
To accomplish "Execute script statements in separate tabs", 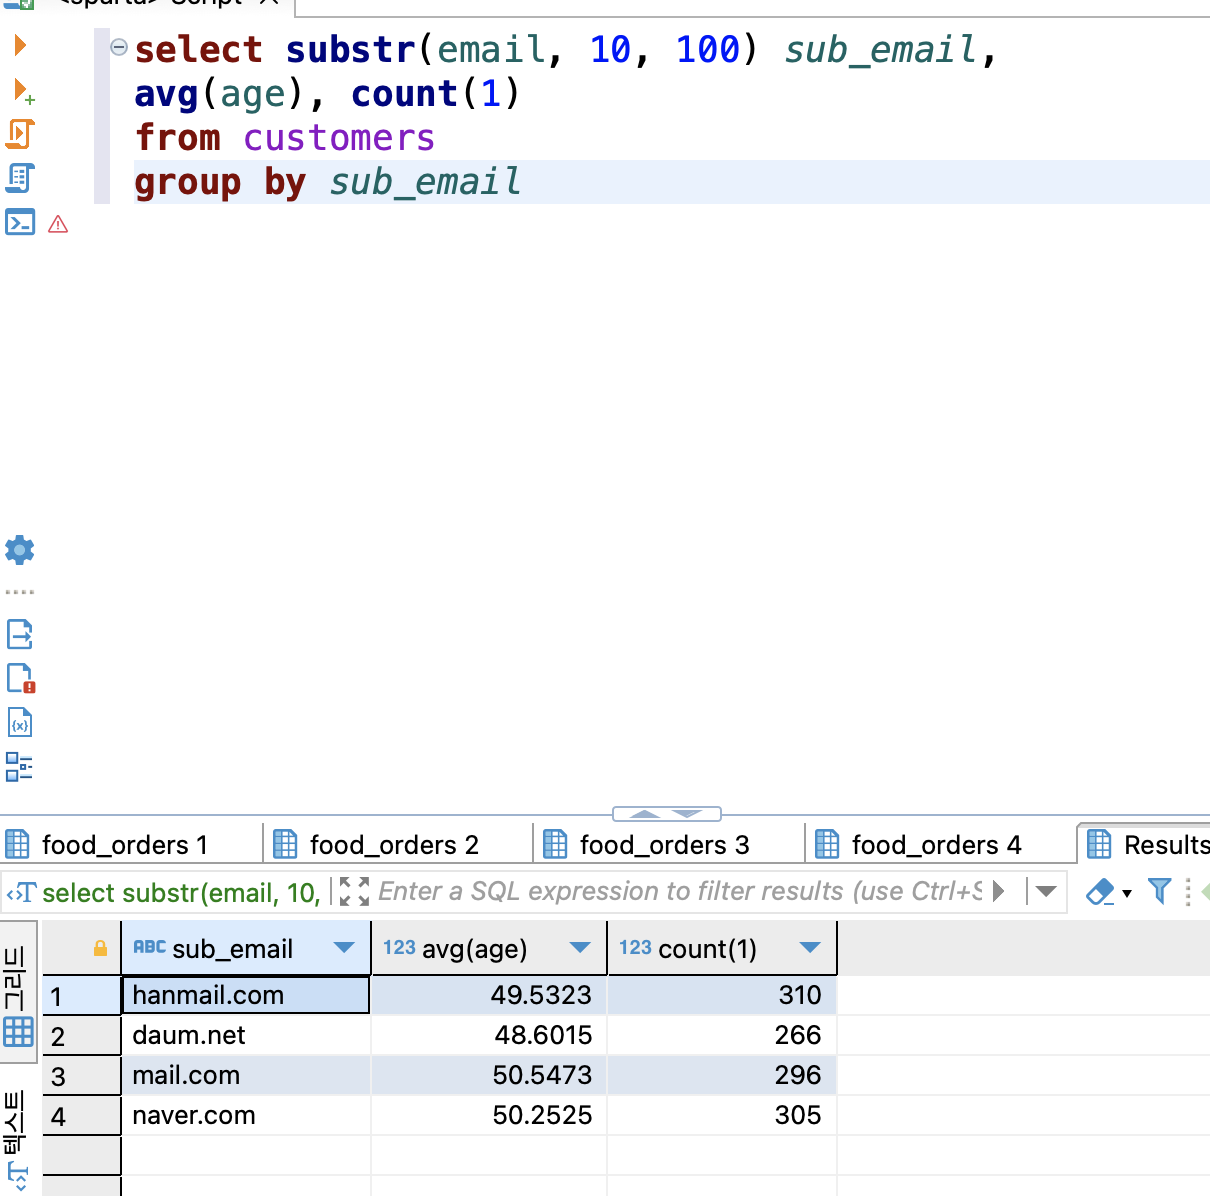I will (20, 178).
